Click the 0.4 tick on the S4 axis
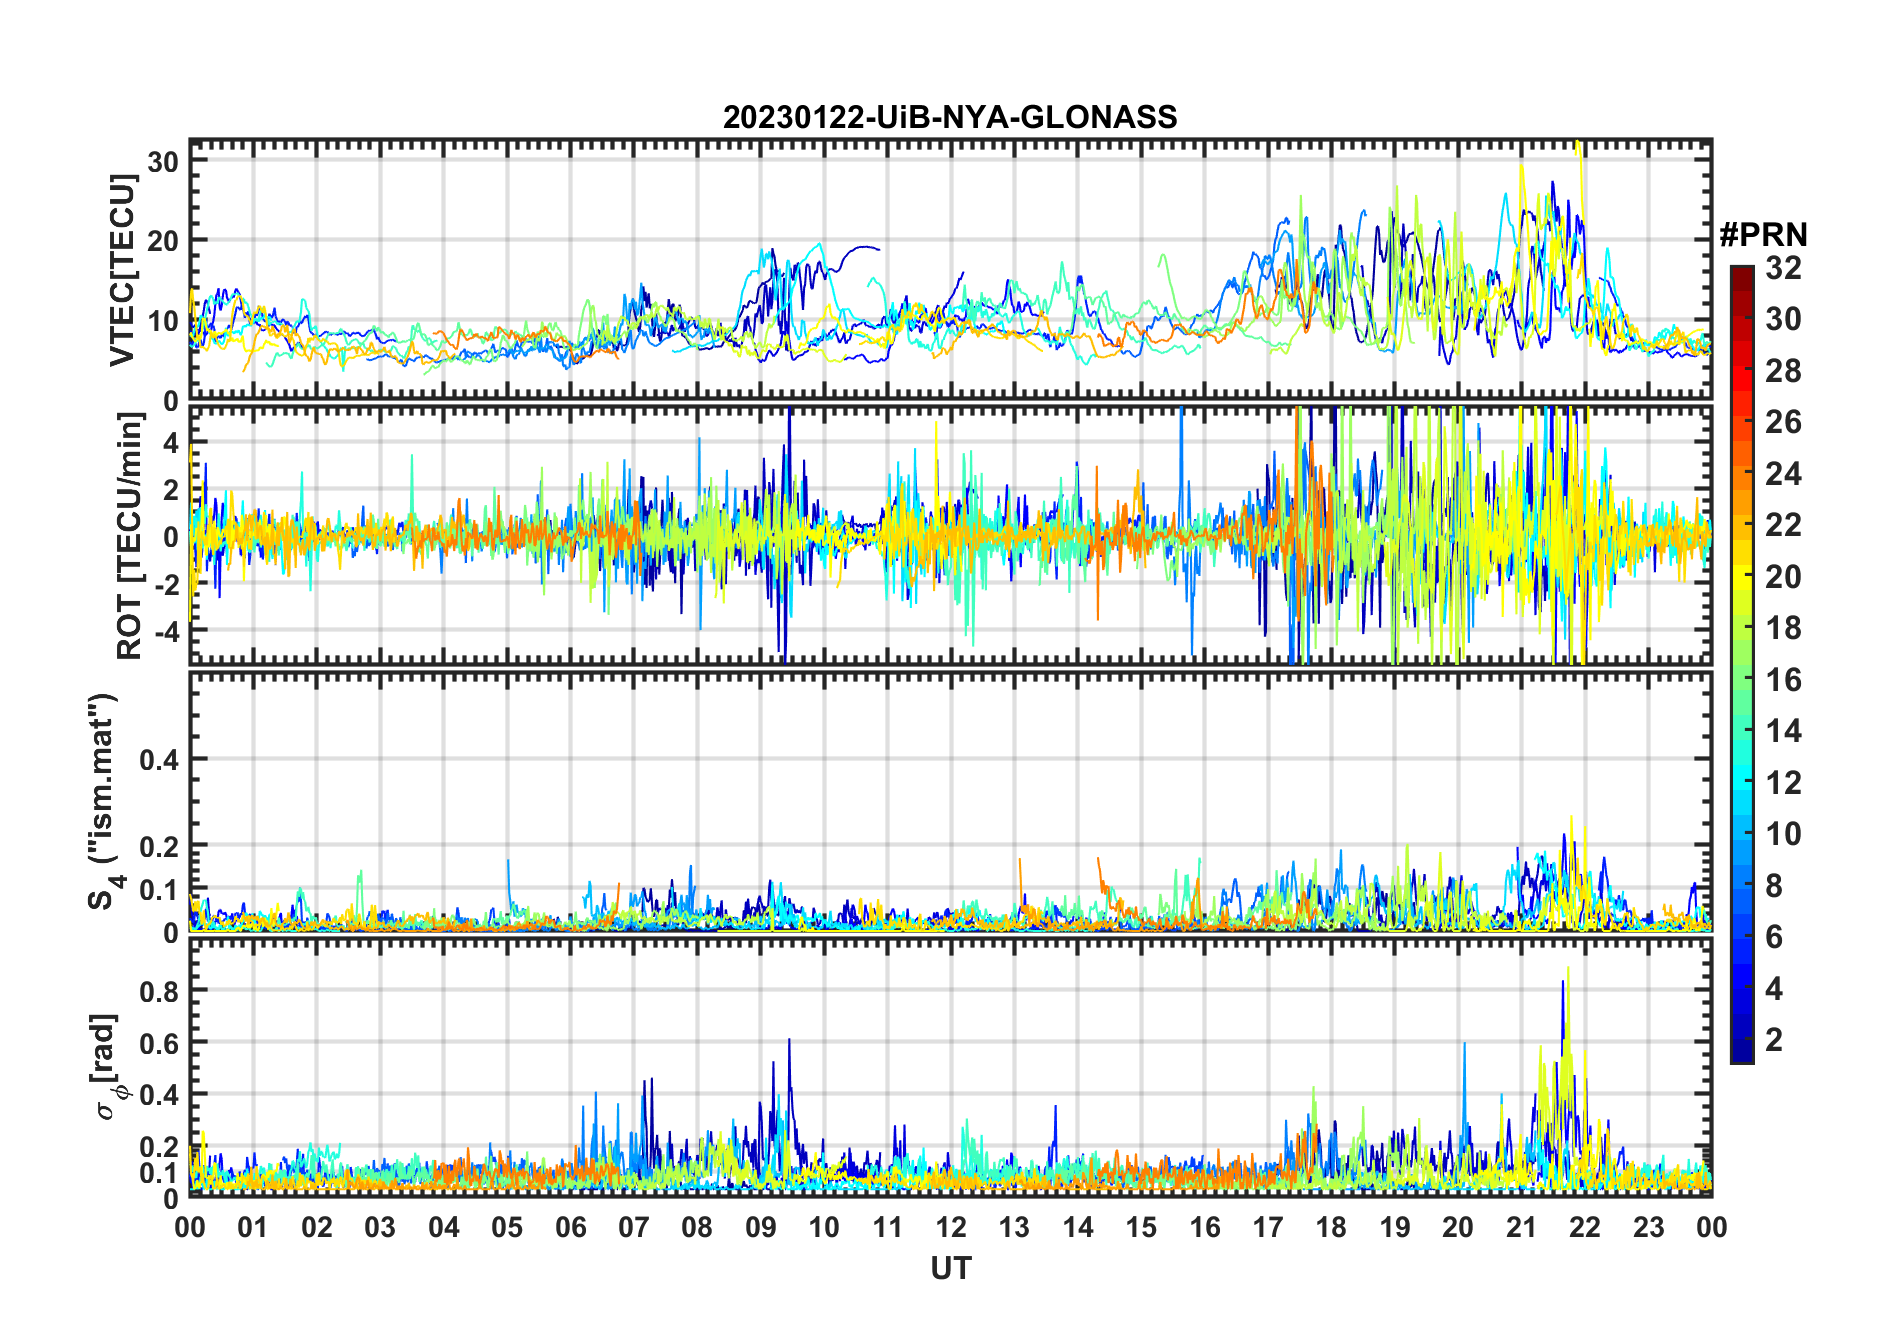 pos(160,760)
